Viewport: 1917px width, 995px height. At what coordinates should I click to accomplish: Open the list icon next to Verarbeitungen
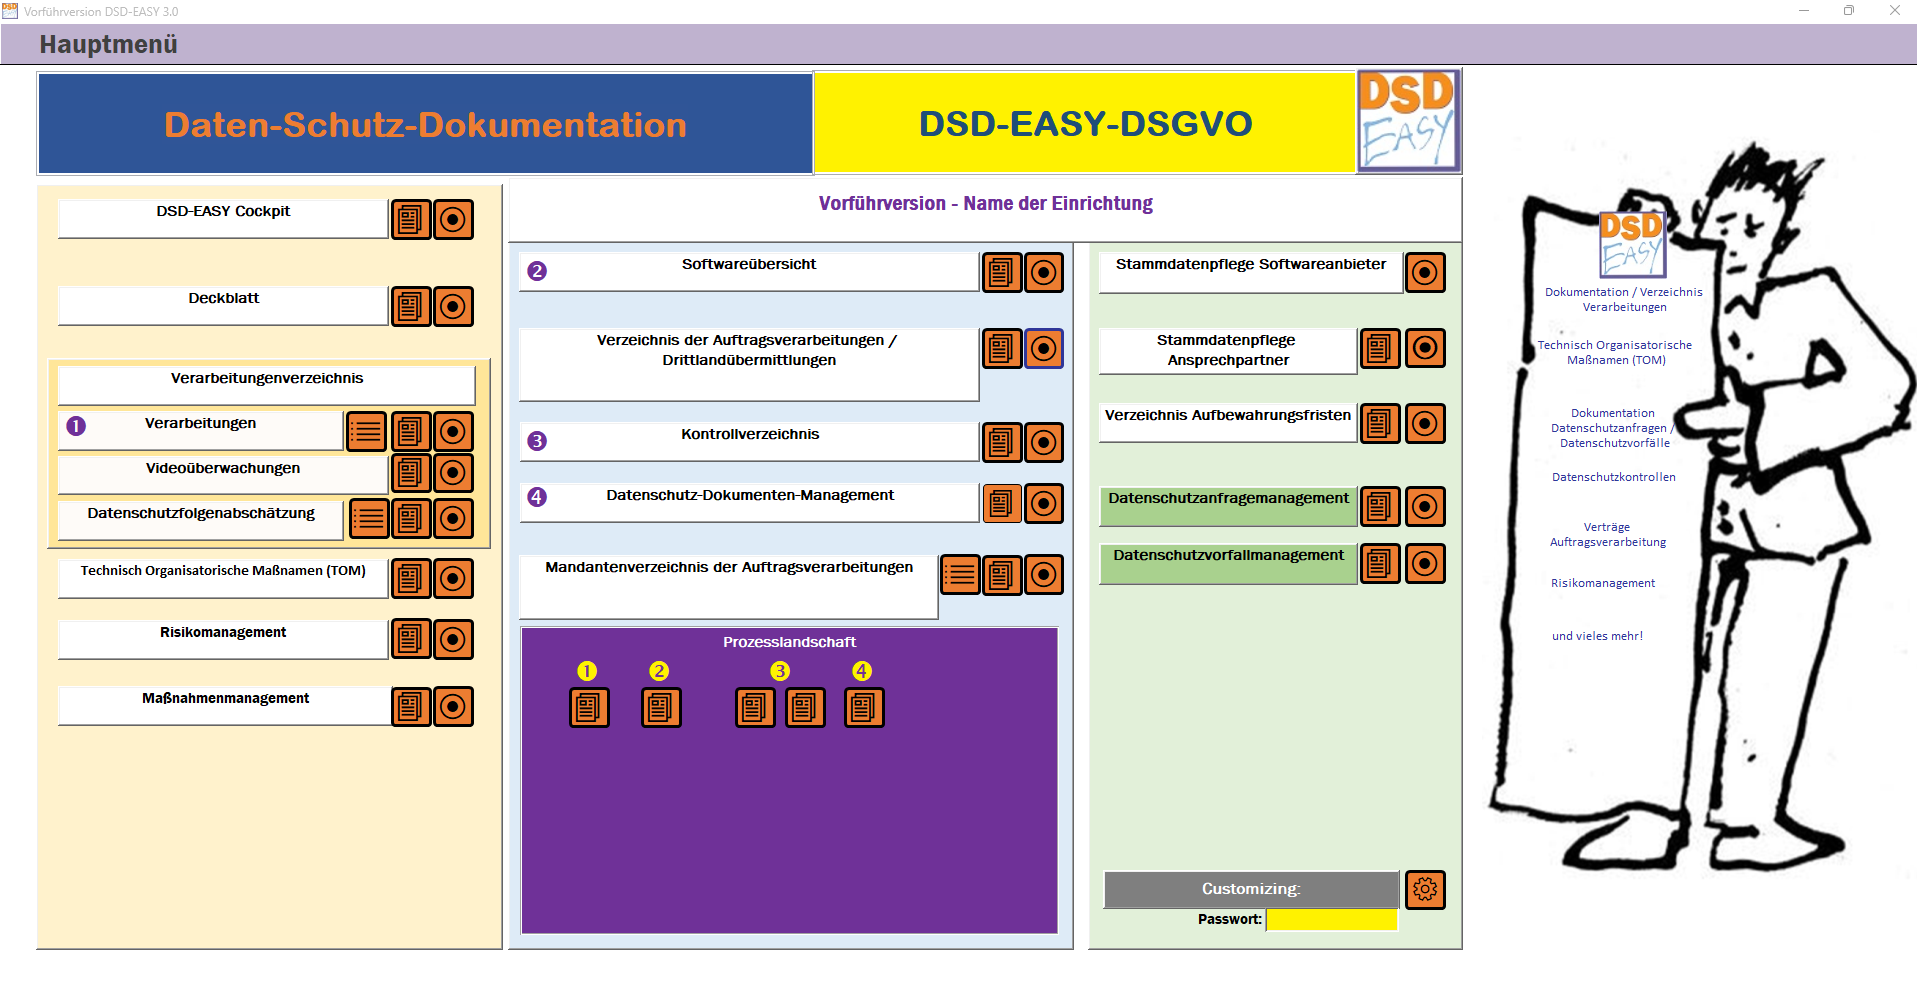[x=366, y=431]
